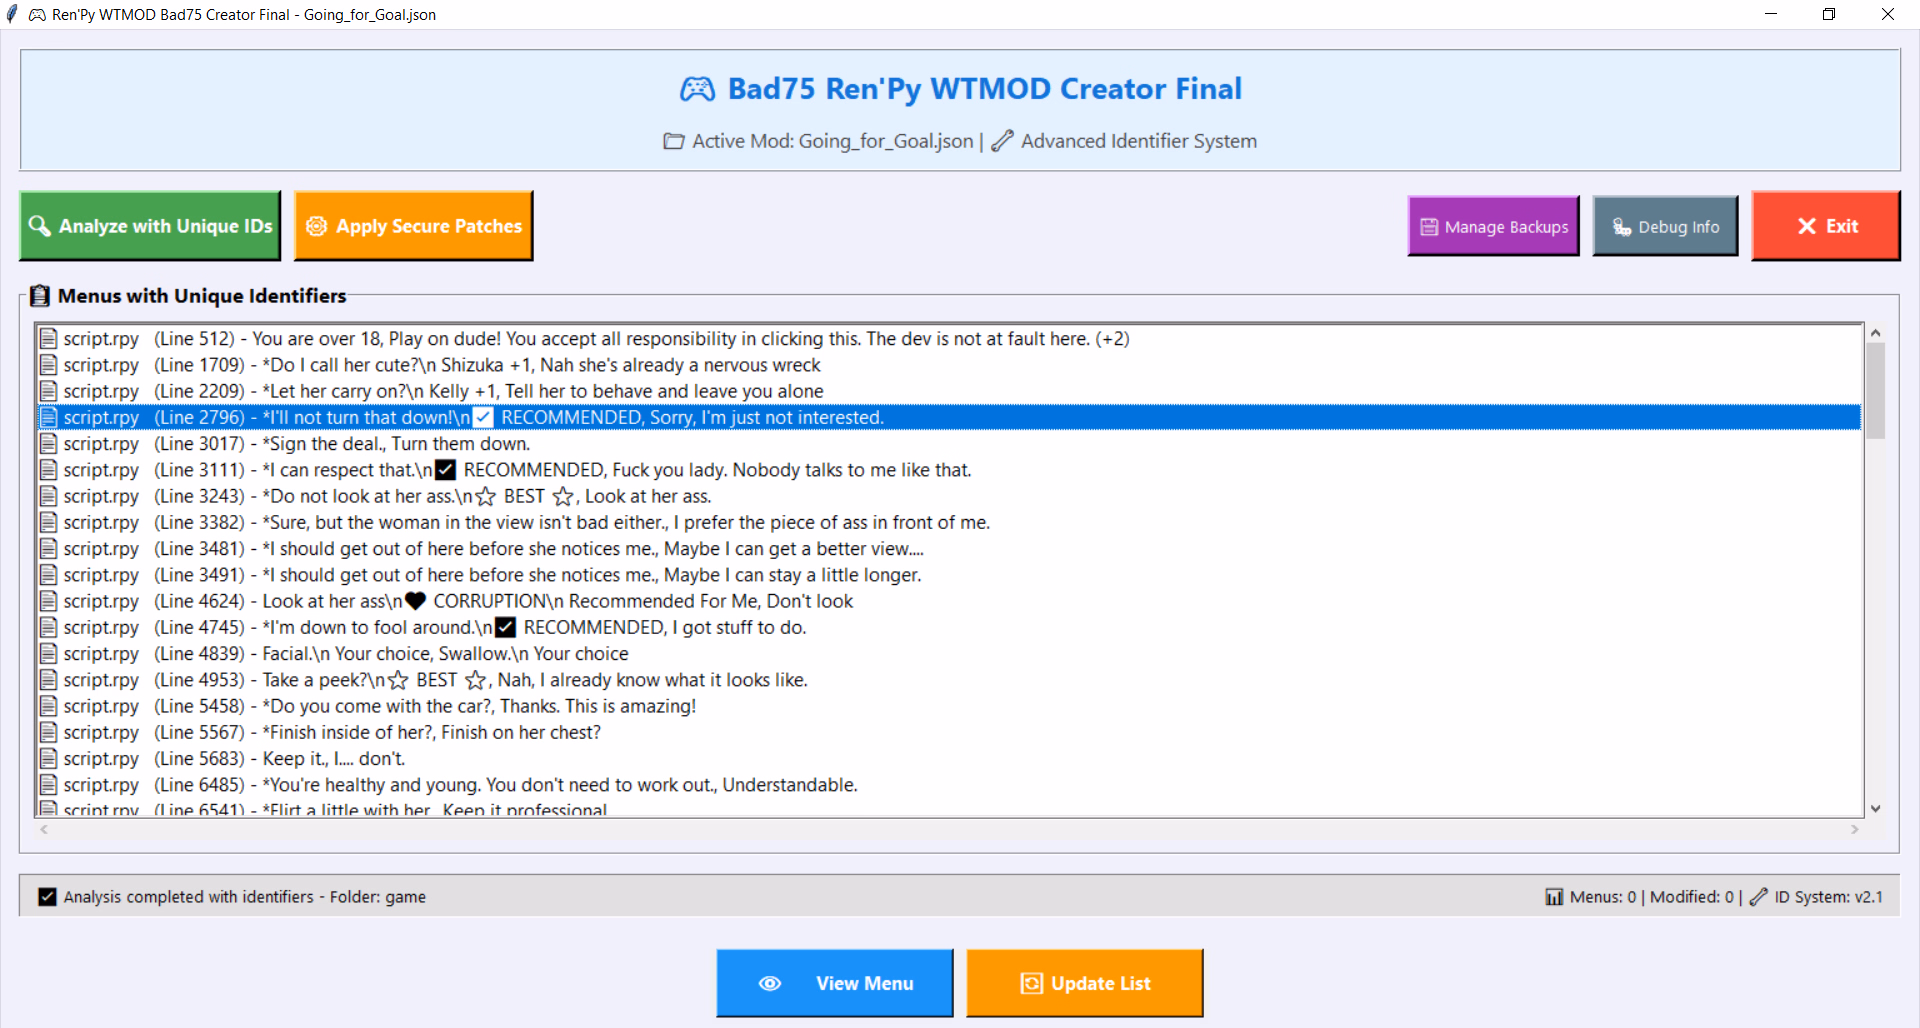Click the list's vertical scrollbar up arrow
Viewport: 1920px width, 1028px height.
tap(1876, 333)
